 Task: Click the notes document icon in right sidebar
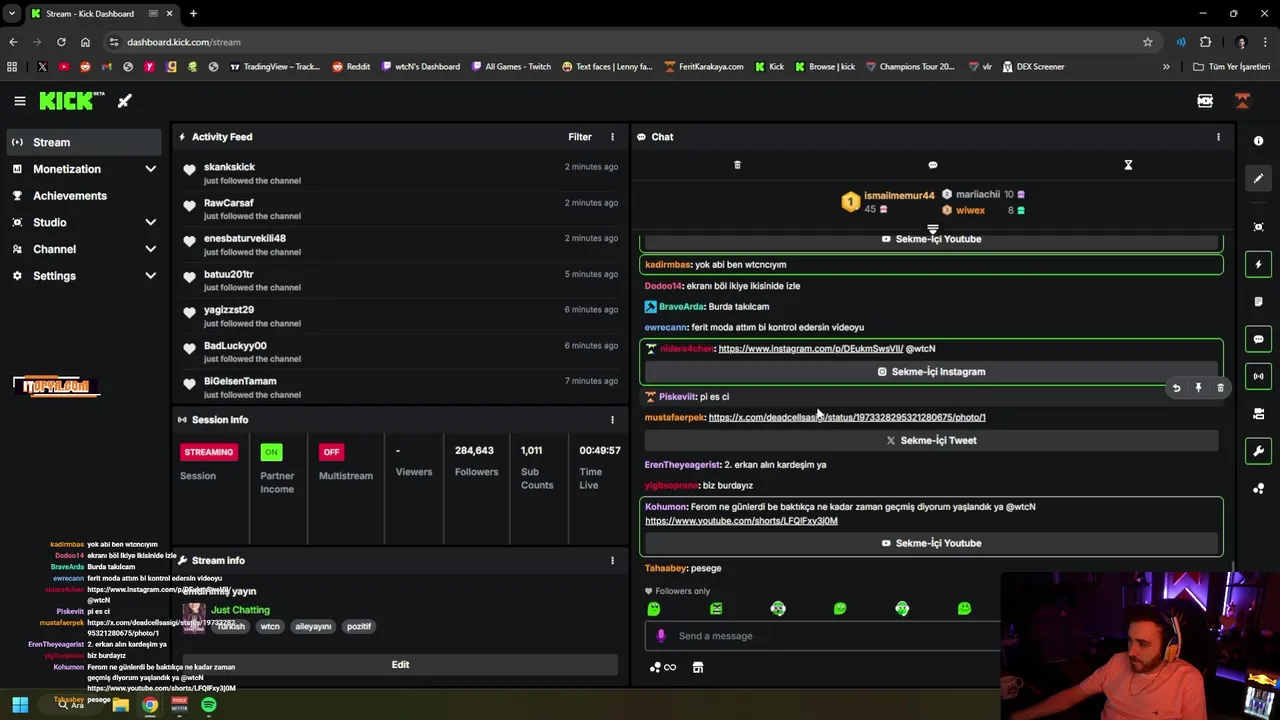pos(1258,301)
